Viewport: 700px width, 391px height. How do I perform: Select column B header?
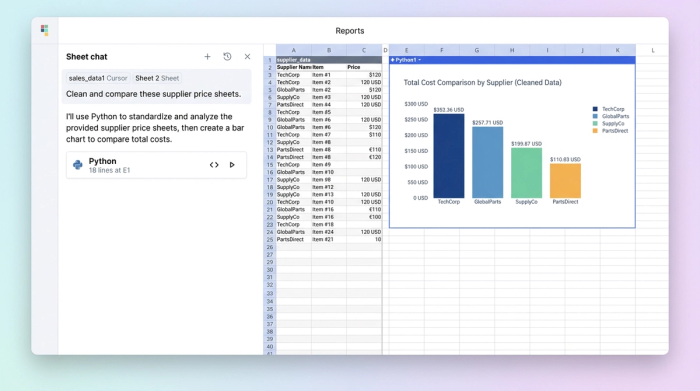329,50
